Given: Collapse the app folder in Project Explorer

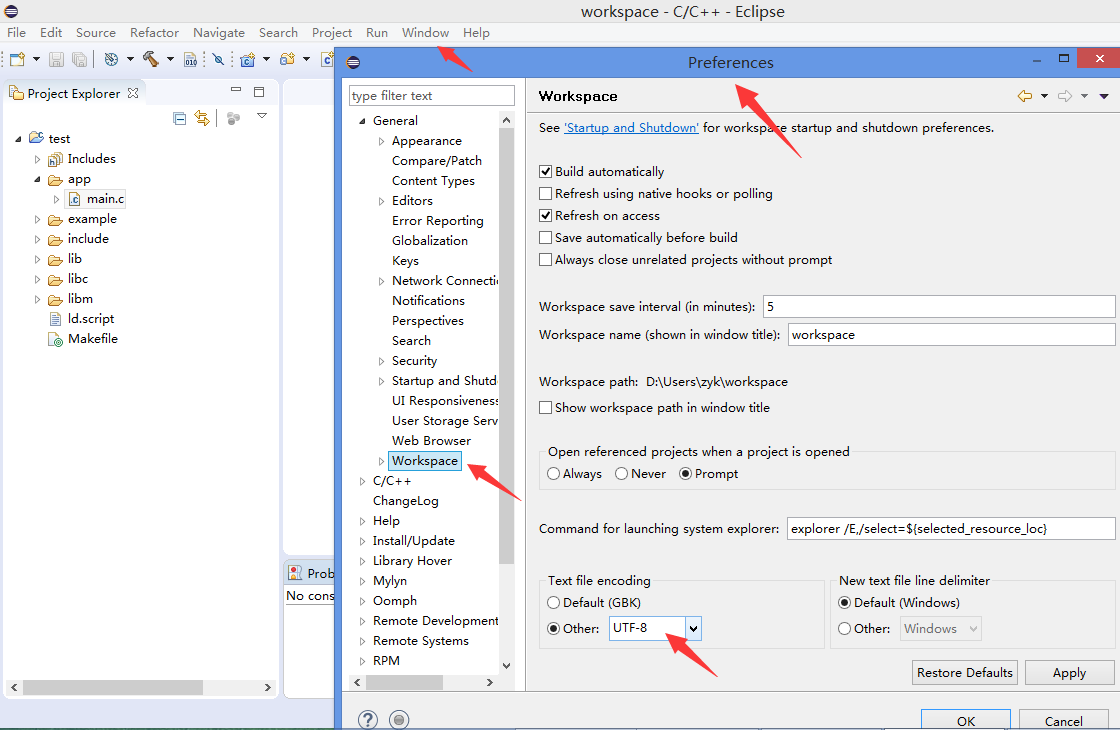Looking at the screenshot, I should 38,179.
